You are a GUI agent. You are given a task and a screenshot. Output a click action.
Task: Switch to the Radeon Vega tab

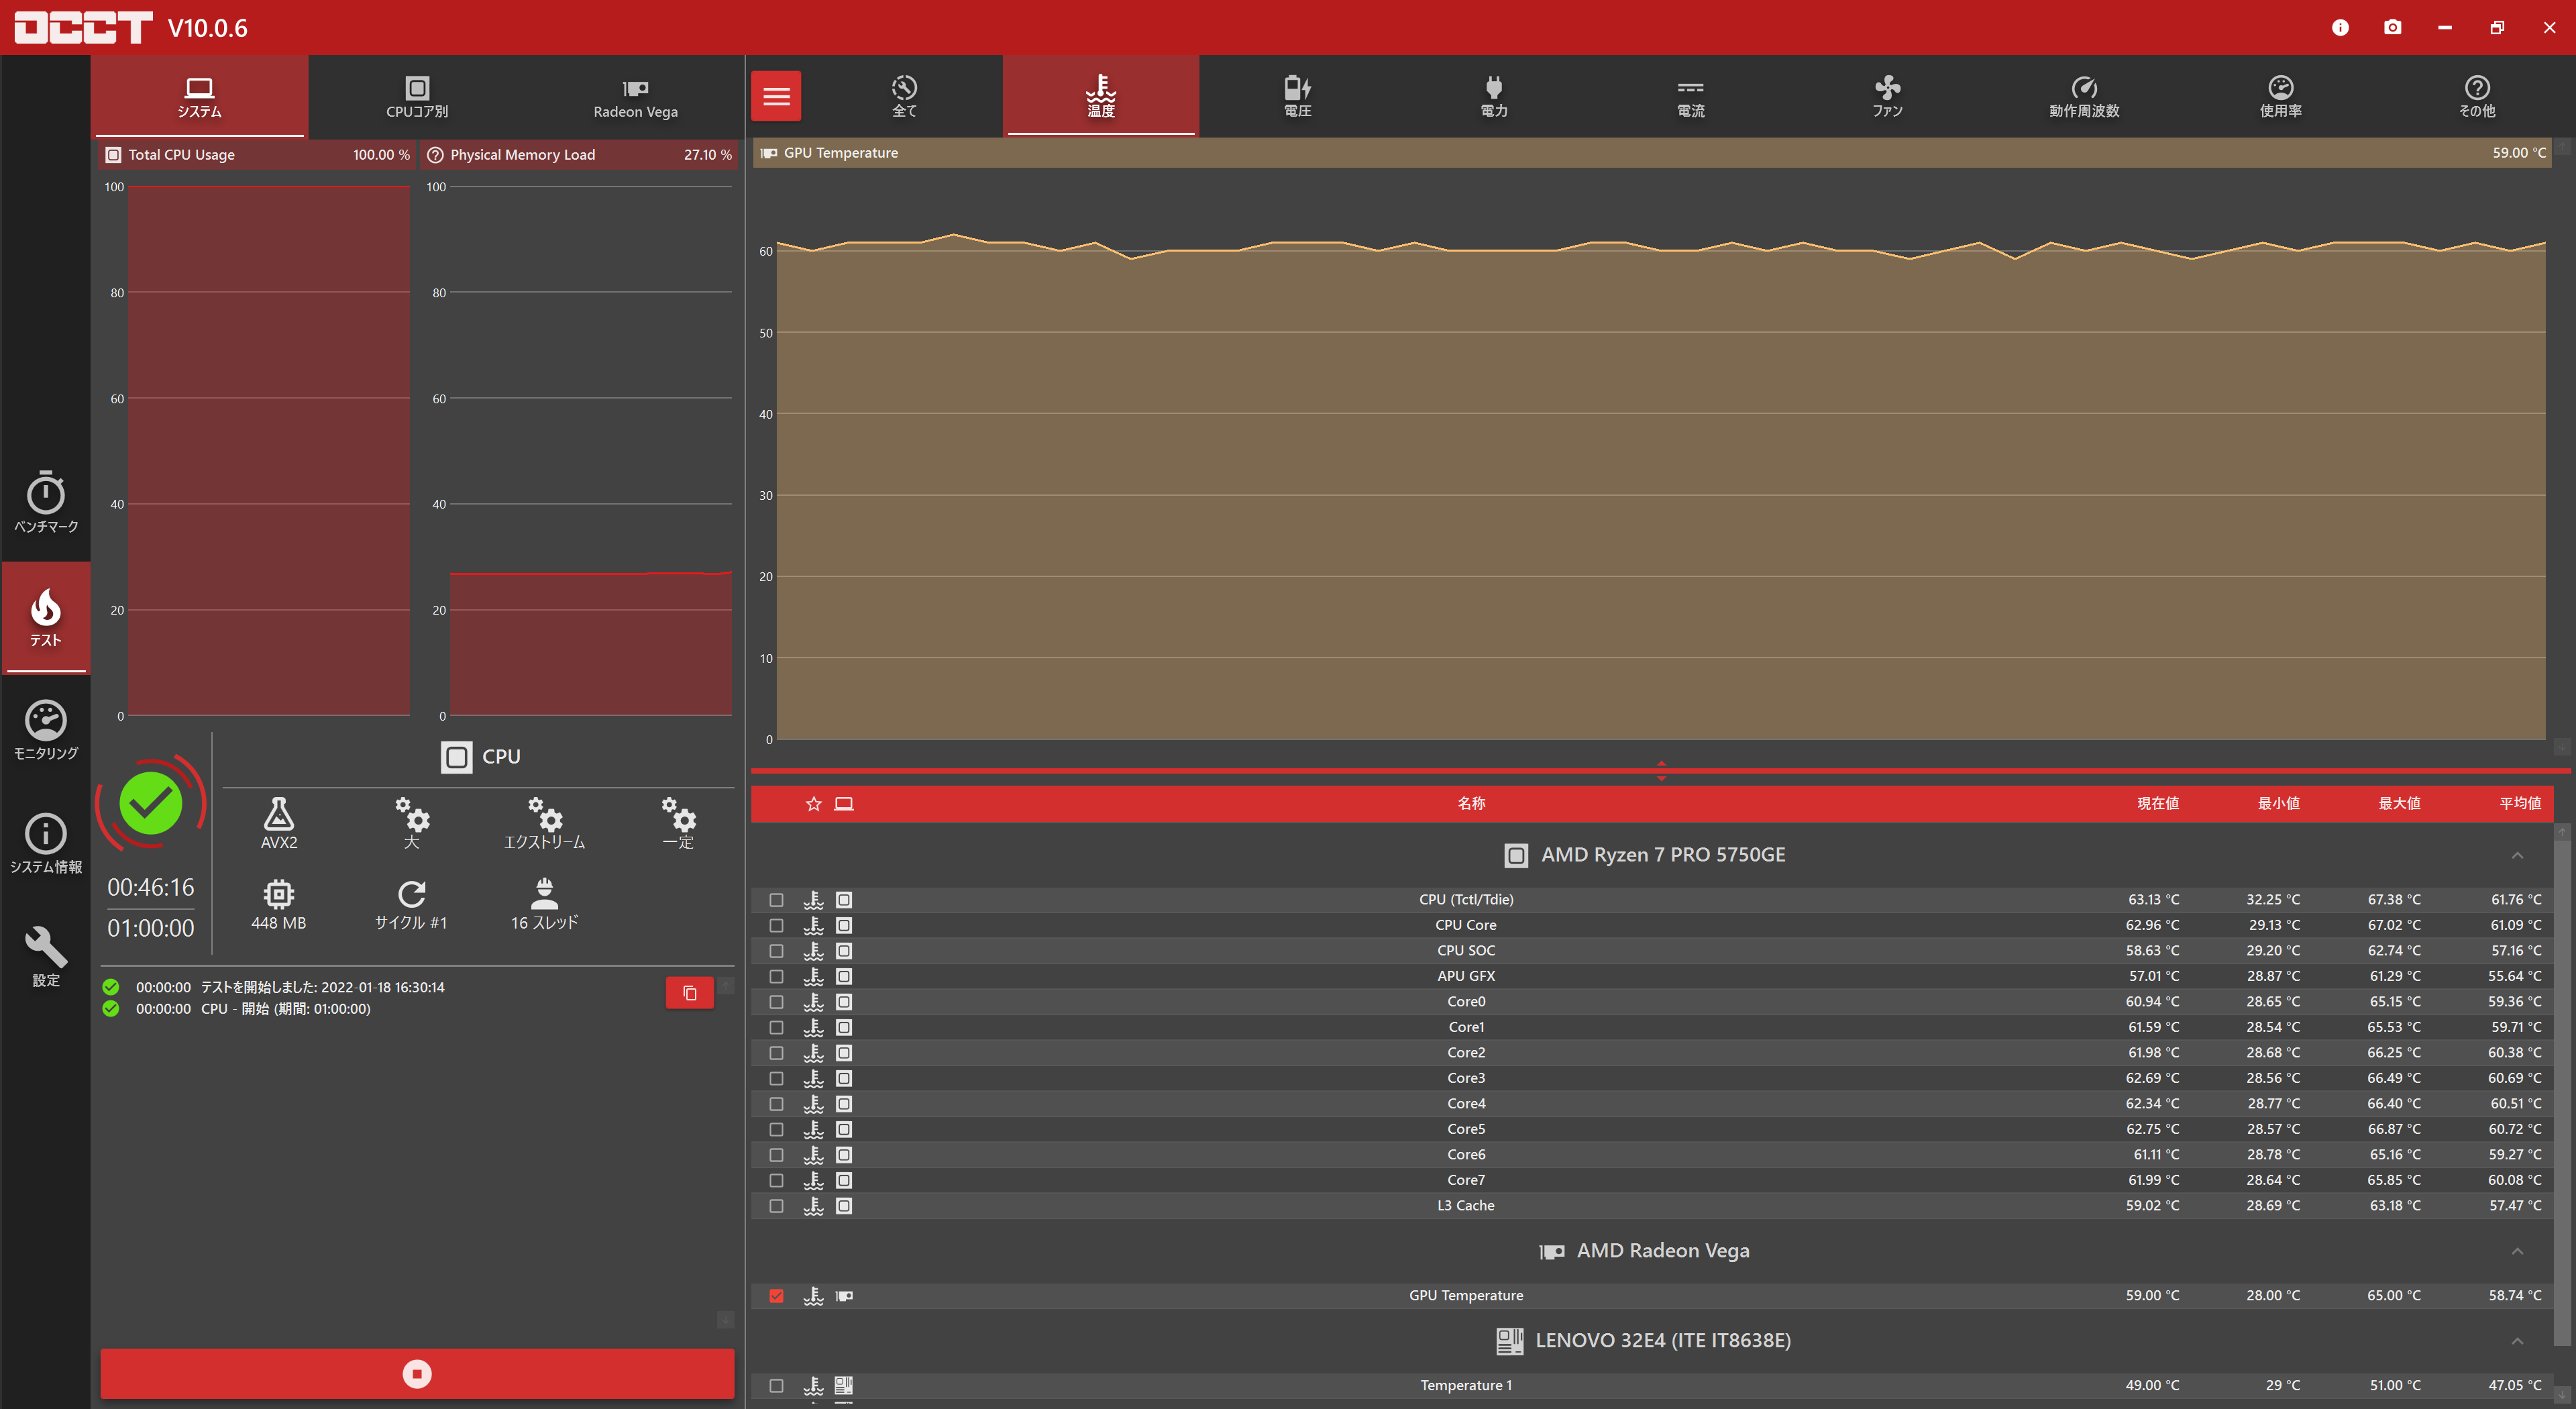pos(635,96)
